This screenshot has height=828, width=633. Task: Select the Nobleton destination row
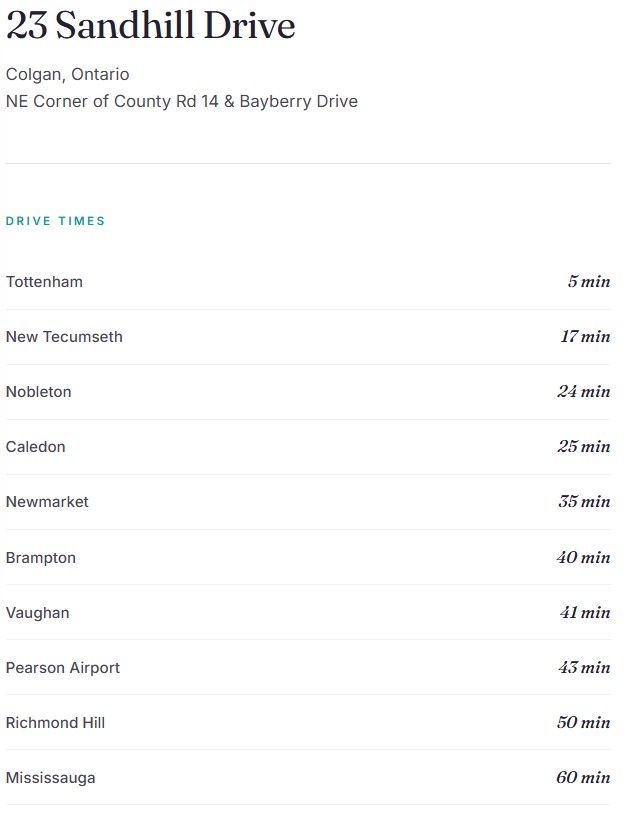(308, 392)
